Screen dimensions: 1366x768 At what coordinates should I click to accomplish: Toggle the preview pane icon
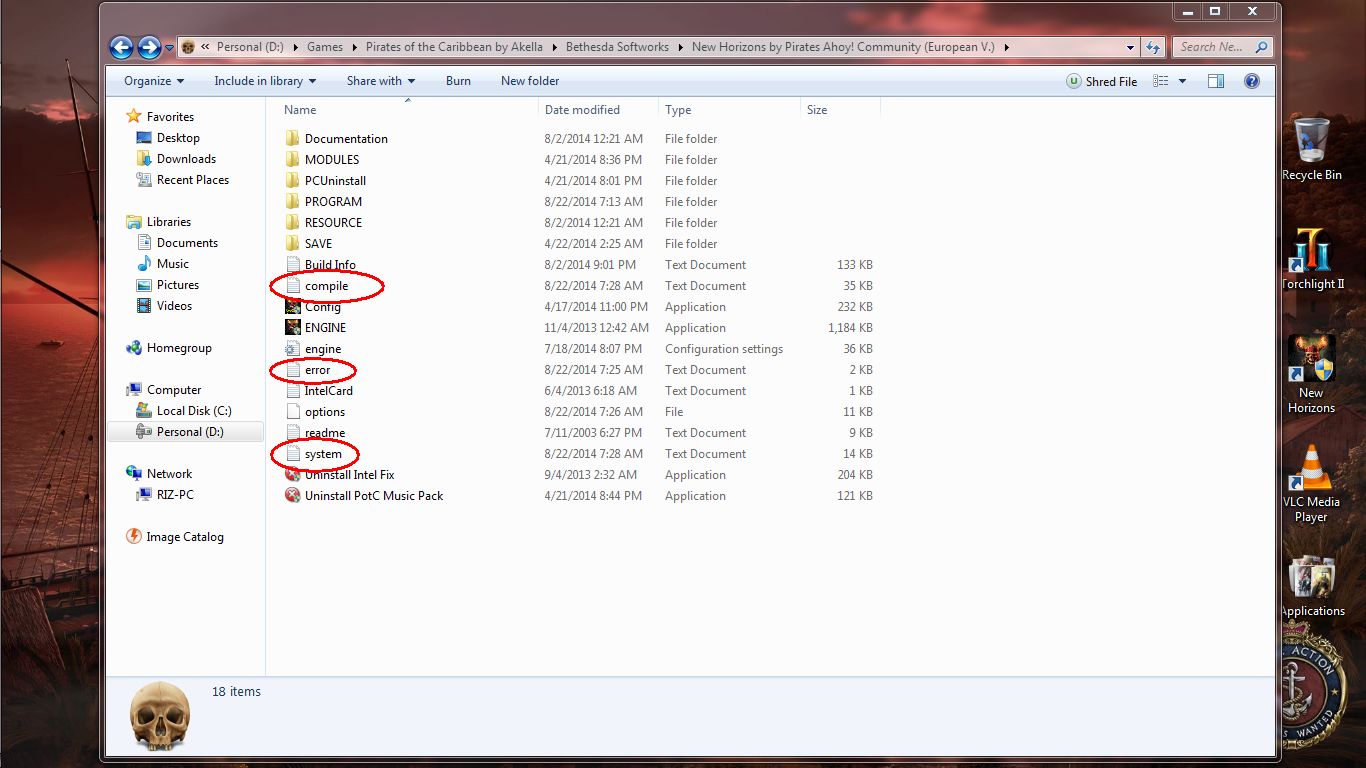[x=1216, y=81]
